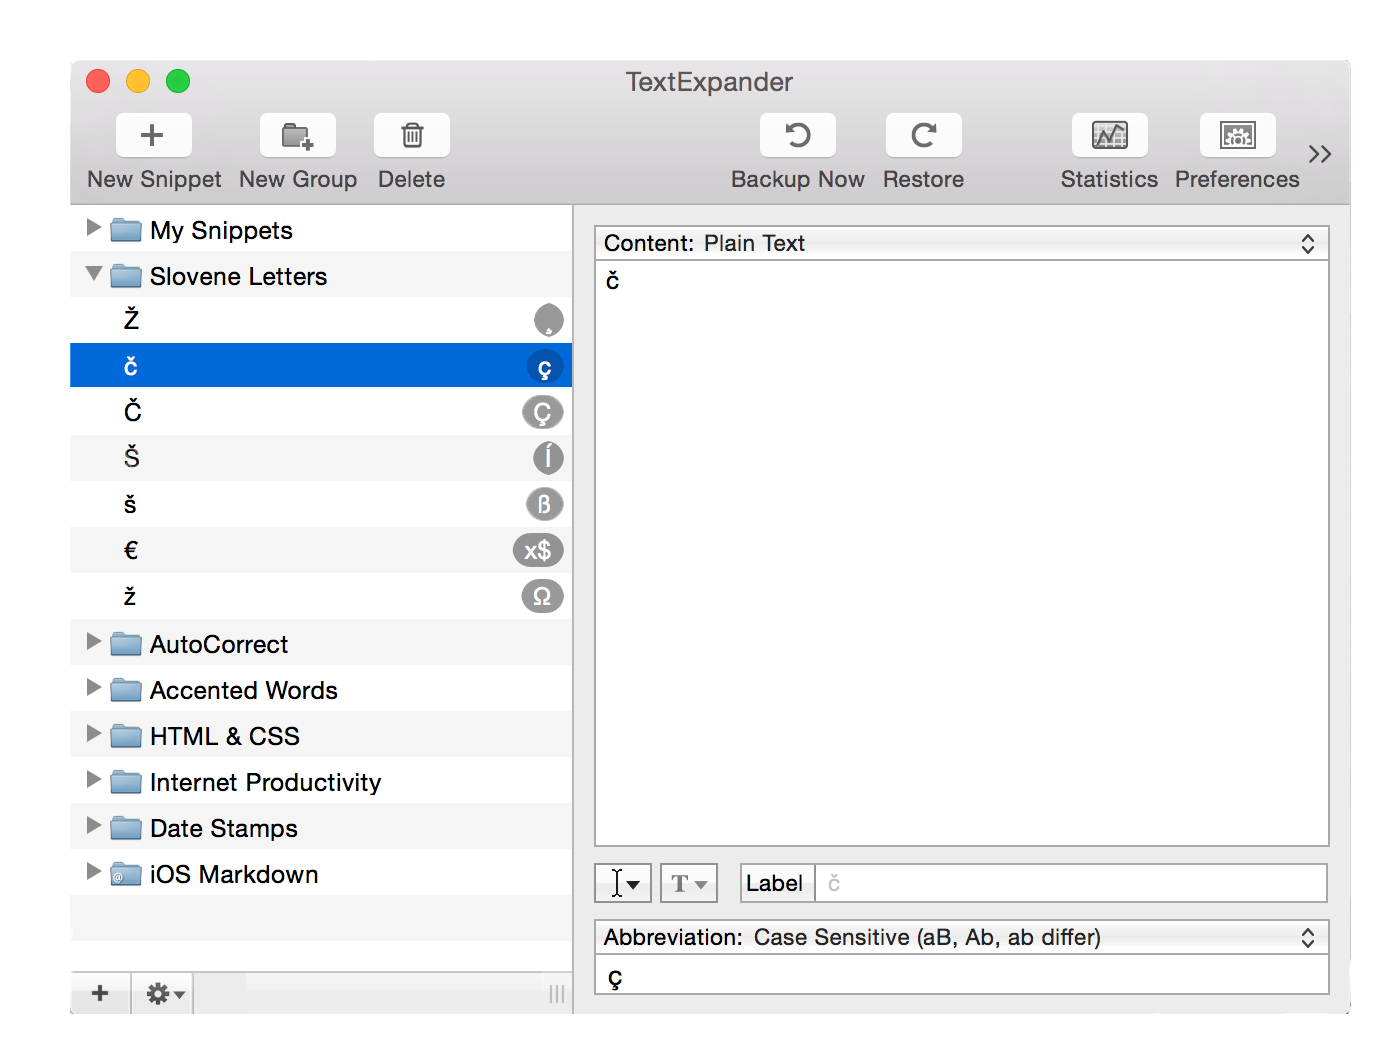1400x1056 pixels.
Task: Collapse the Slovene Letters group
Action: 94,274
